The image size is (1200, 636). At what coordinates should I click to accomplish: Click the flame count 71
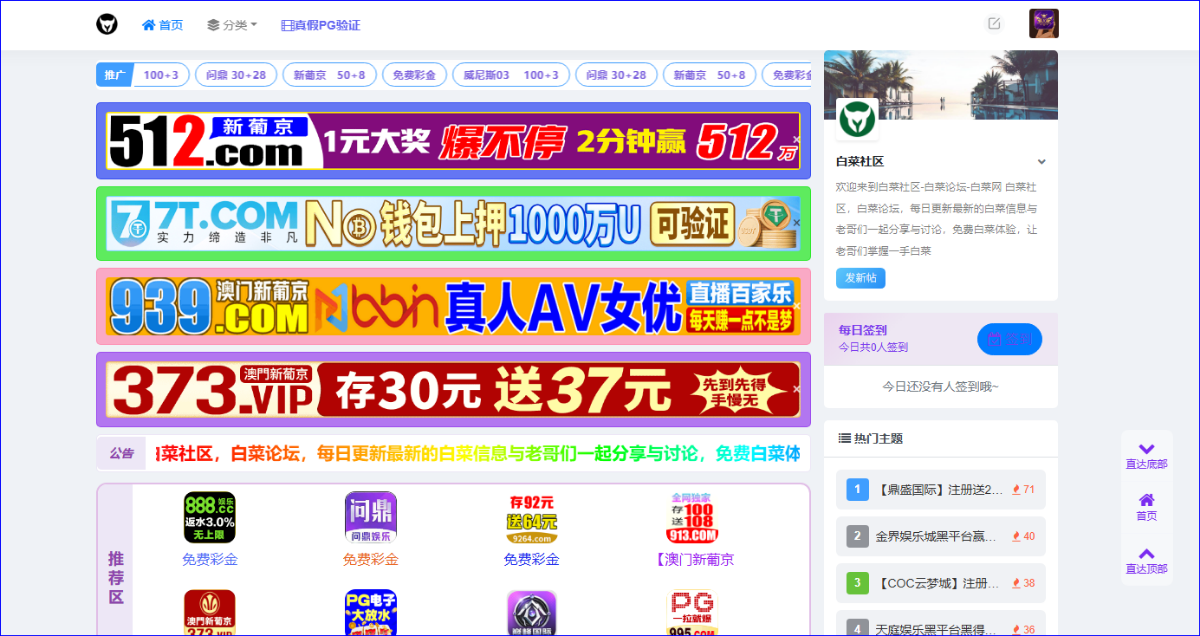coord(1024,490)
